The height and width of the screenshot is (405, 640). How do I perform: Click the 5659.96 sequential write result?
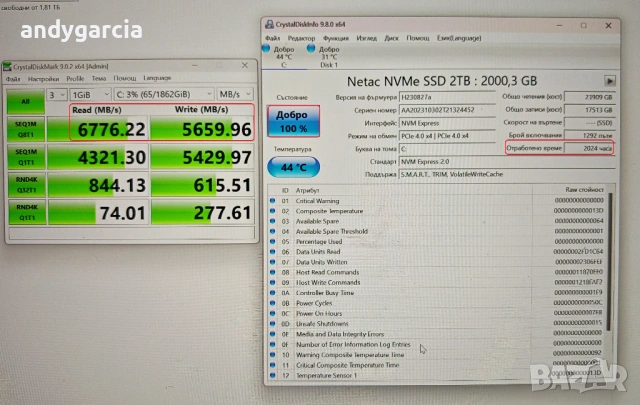tap(202, 129)
